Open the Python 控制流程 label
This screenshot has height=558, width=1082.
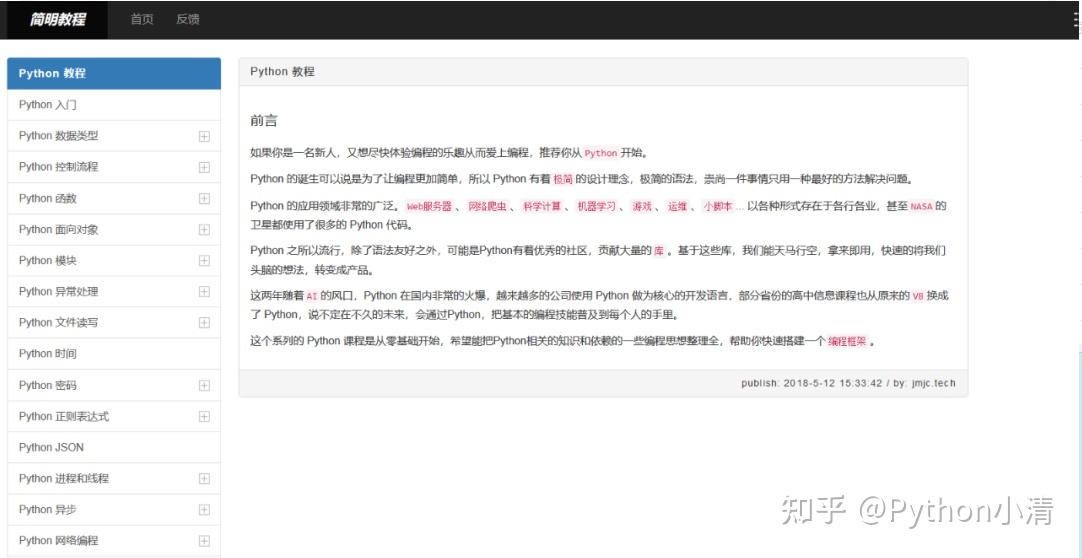(x=59, y=167)
